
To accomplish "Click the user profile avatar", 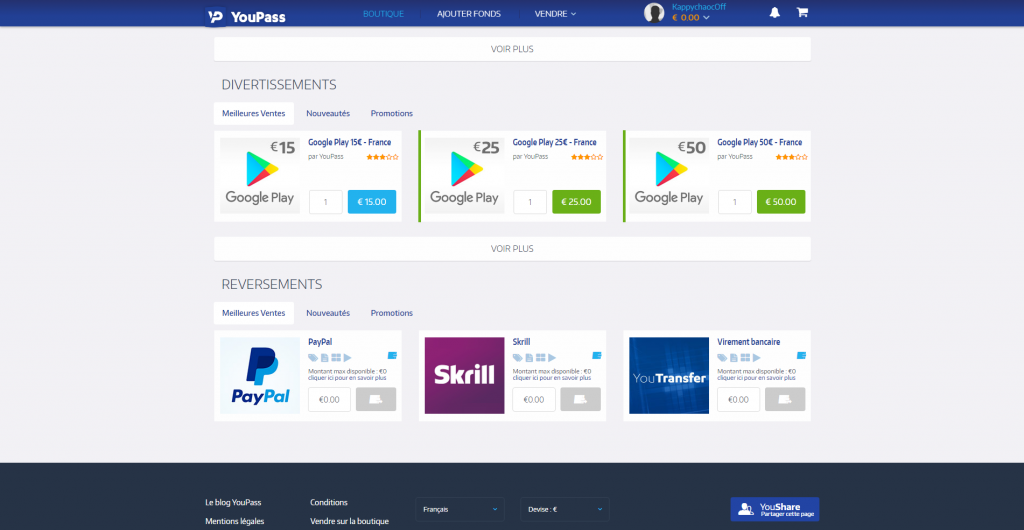I will coord(654,13).
